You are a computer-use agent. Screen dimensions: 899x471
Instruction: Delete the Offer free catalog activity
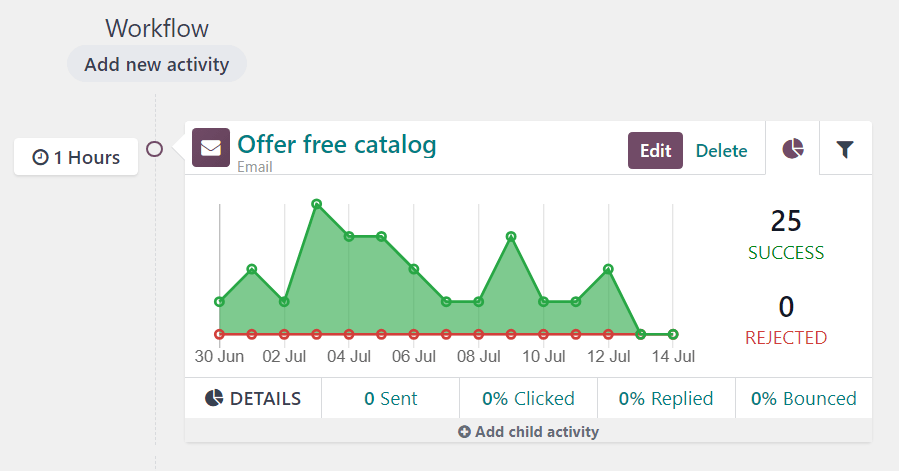721,151
